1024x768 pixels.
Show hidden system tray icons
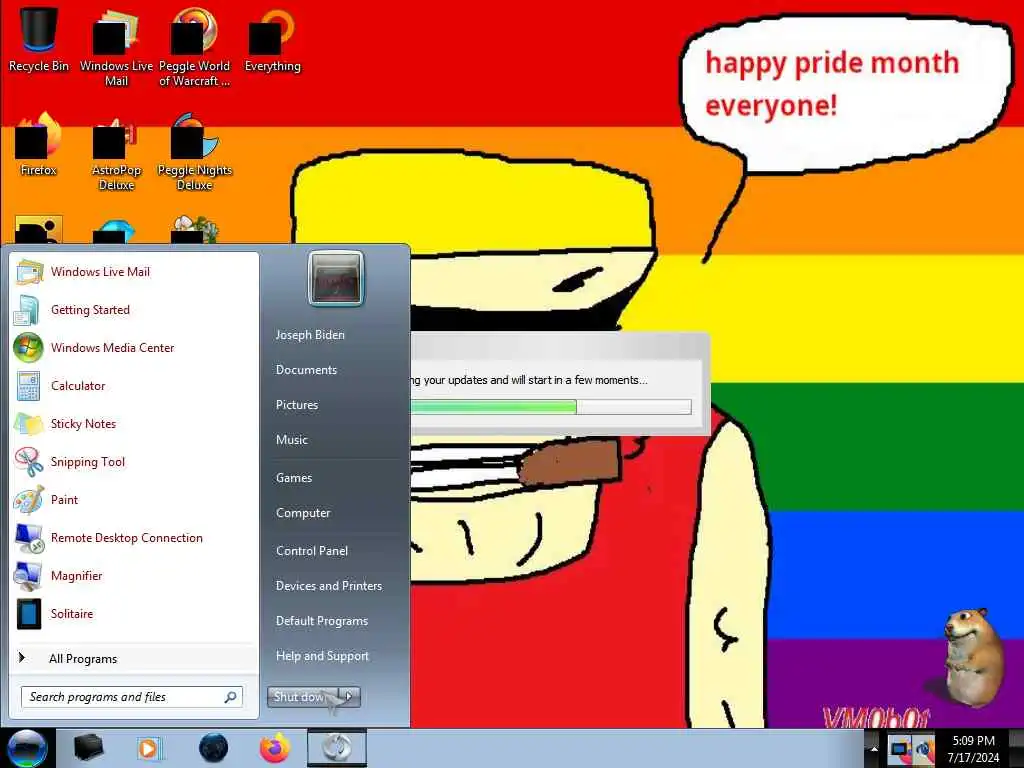874,749
